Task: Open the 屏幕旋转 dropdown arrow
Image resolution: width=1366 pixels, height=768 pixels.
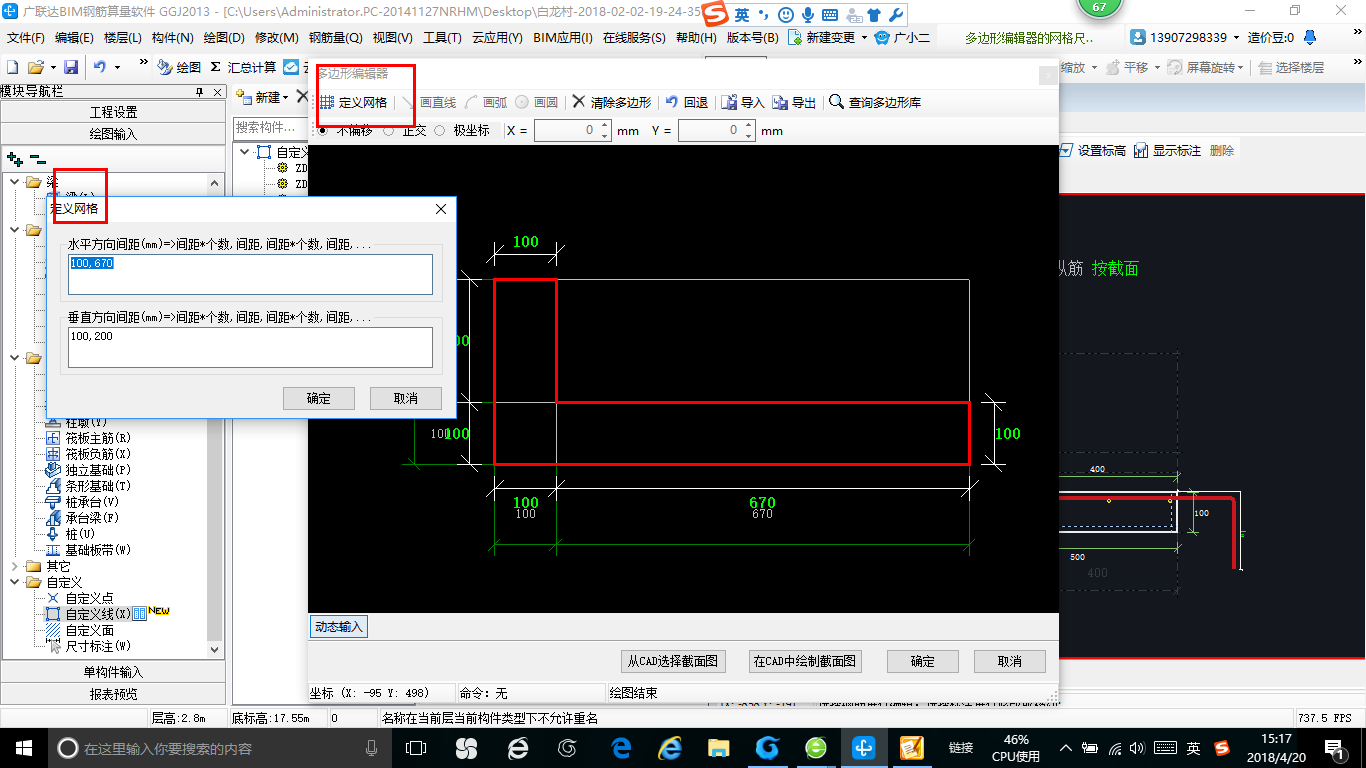Action: pyautogui.click(x=1242, y=68)
